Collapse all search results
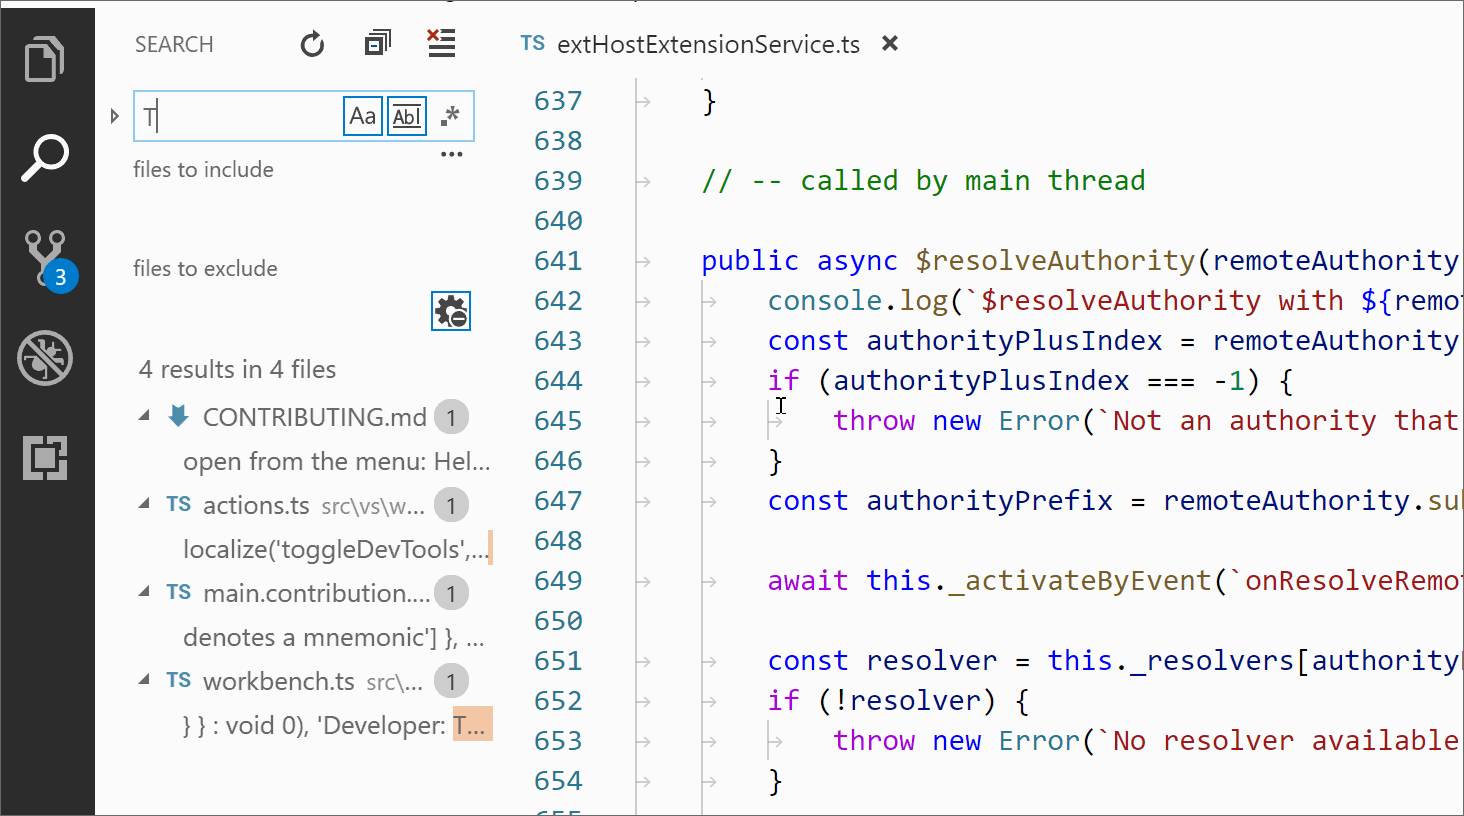 [x=377, y=44]
